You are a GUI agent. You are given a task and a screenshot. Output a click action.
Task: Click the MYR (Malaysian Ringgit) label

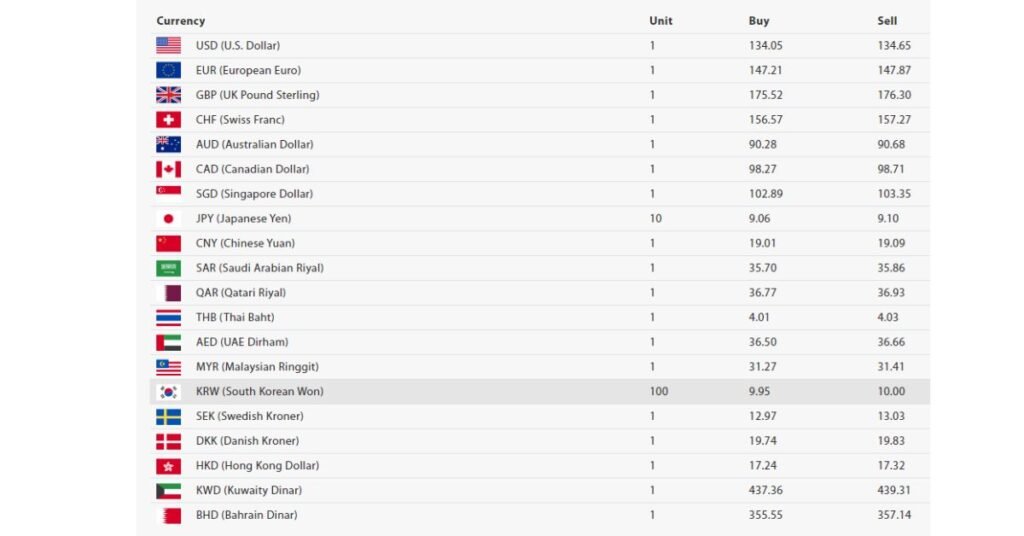(x=257, y=367)
